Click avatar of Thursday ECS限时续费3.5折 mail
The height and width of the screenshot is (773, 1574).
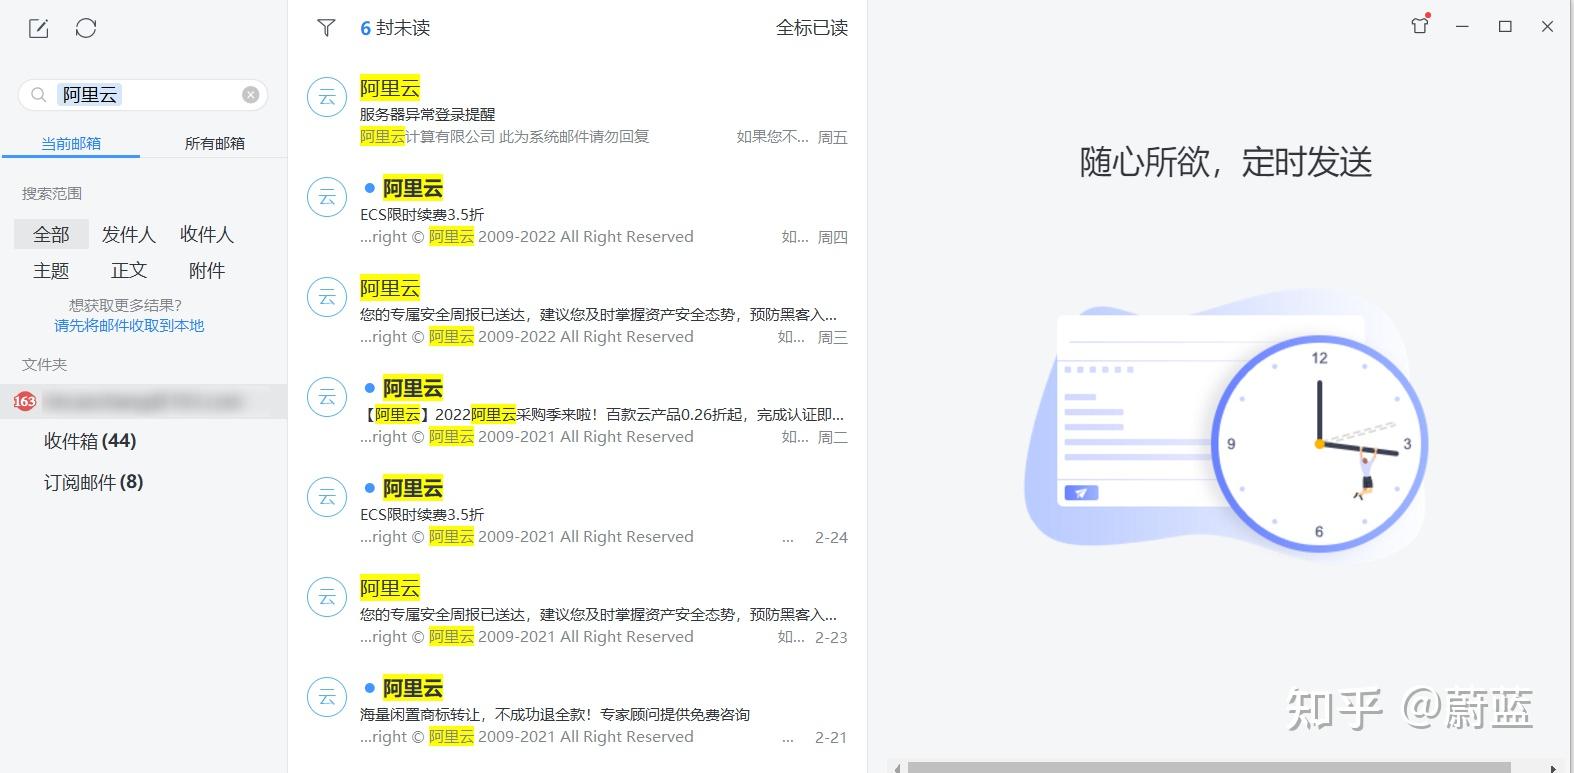click(326, 198)
